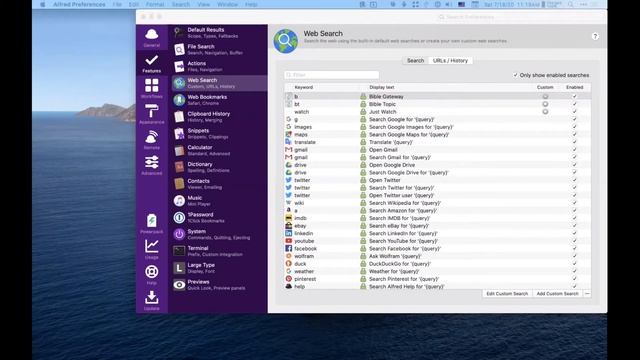Toggle enabled checkbox for Search Pinterest

coord(574,279)
